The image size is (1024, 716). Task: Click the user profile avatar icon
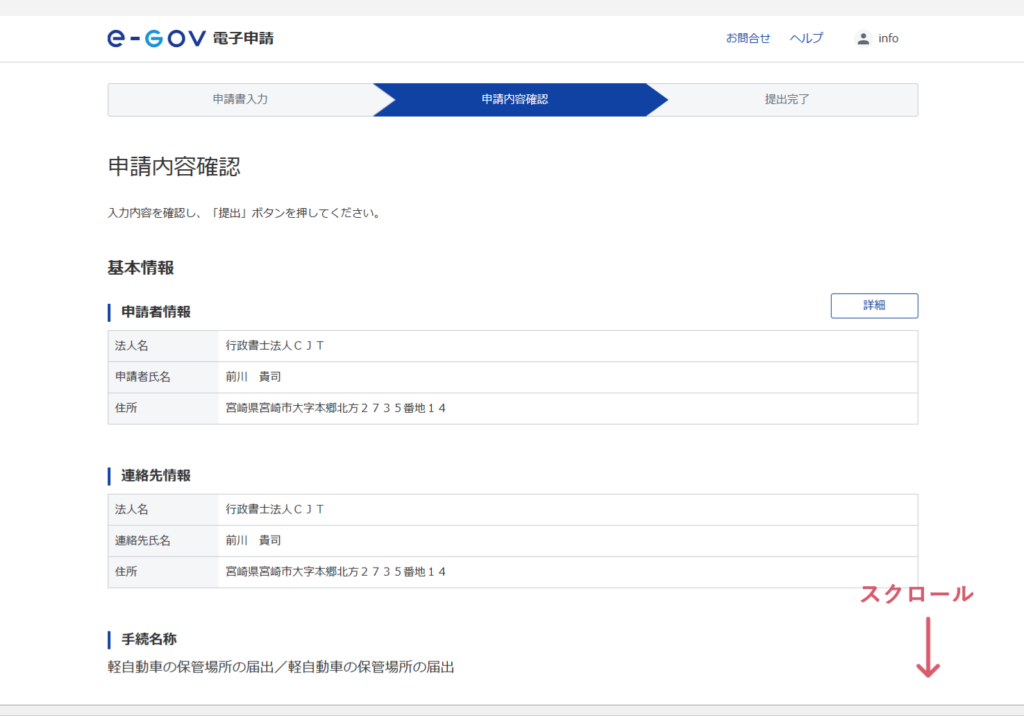click(x=863, y=39)
